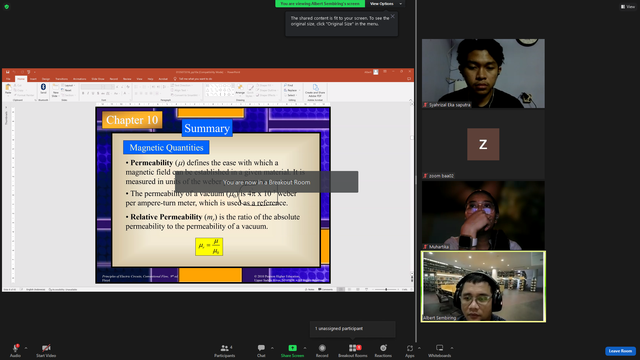Open the File tab in PowerPoint
Image resolution: width=640 pixels, height=360 pixels.
8,79
